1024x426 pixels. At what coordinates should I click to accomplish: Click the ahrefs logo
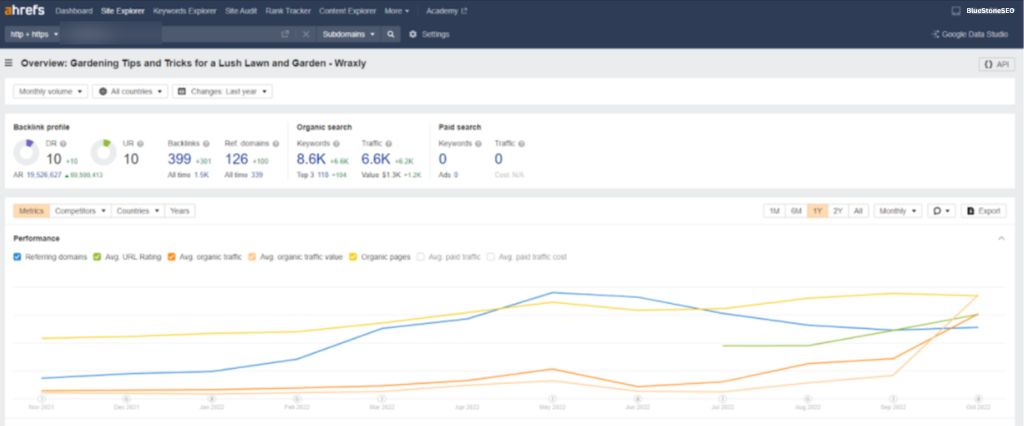pyautogui.click(x=24, y=11)
